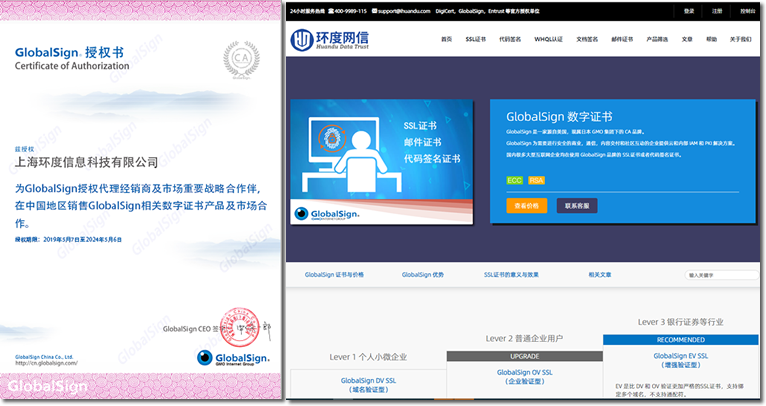Screen dimensions: 766x406
Task: Go to the 首页 home menu item
Action: pyautogui.click(x=447, y=39)
